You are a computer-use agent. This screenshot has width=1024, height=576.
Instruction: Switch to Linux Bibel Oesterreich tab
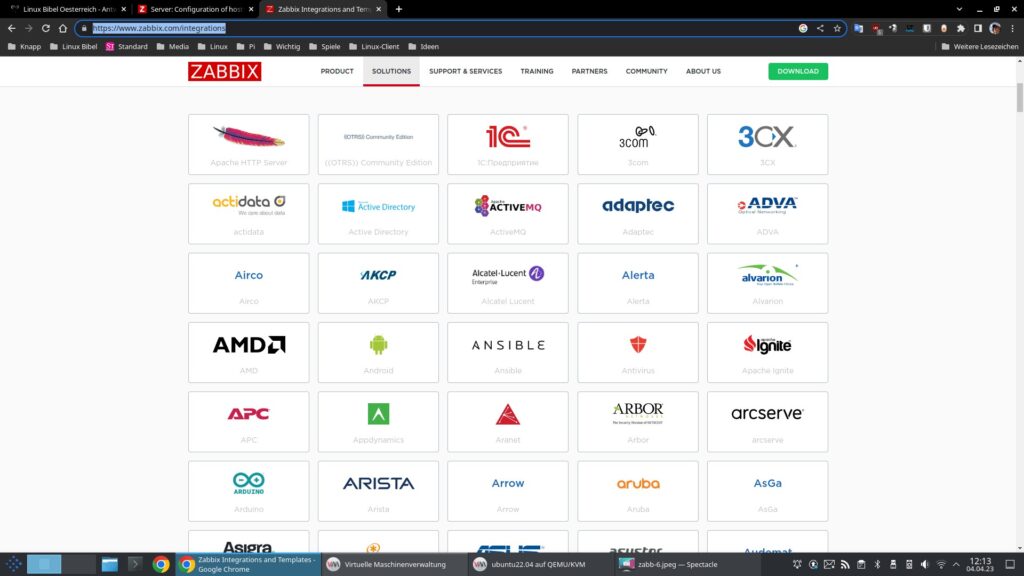[x=69, y=9]
